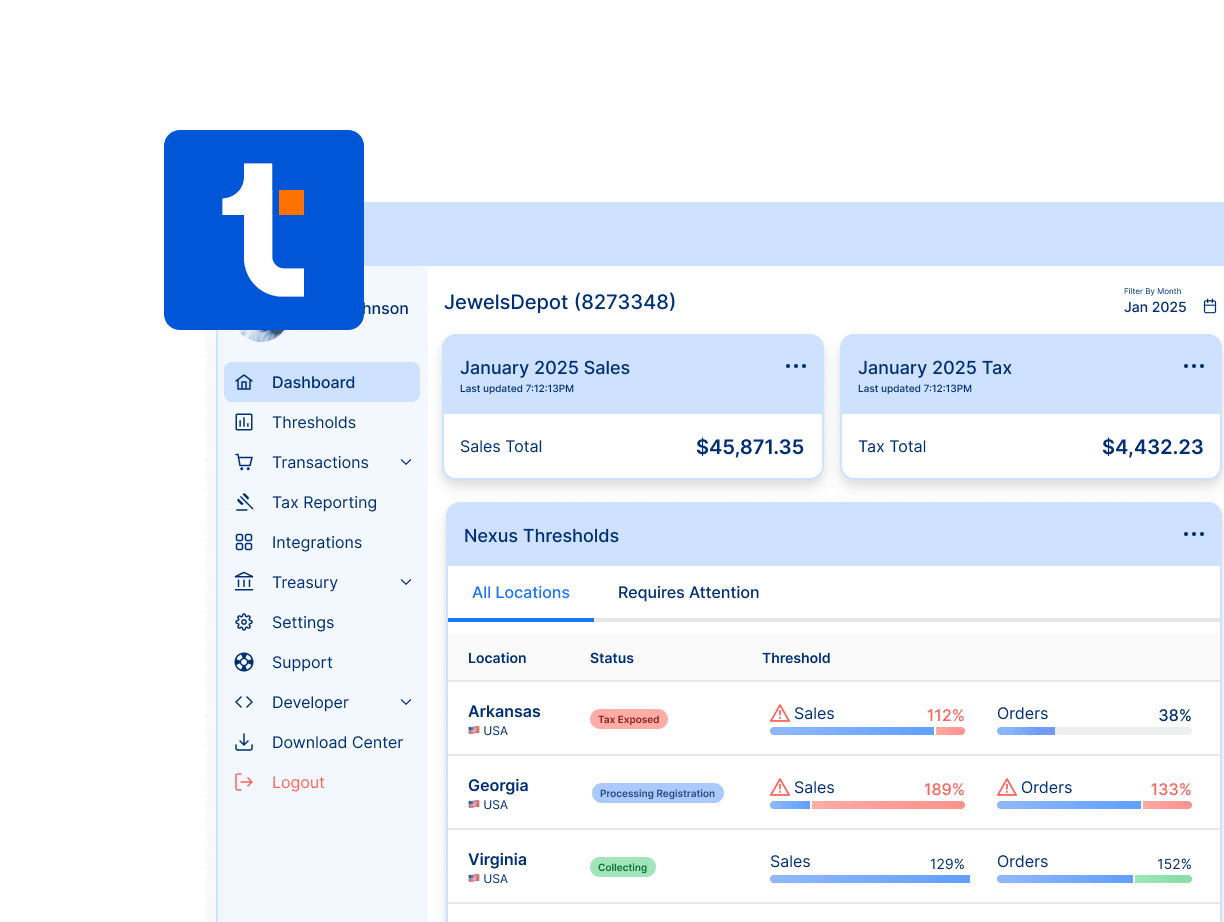This screenshot has height=922, width=1224.
Task: Open January 2025 Tax card options menu
Action: tap(1194, 366)
